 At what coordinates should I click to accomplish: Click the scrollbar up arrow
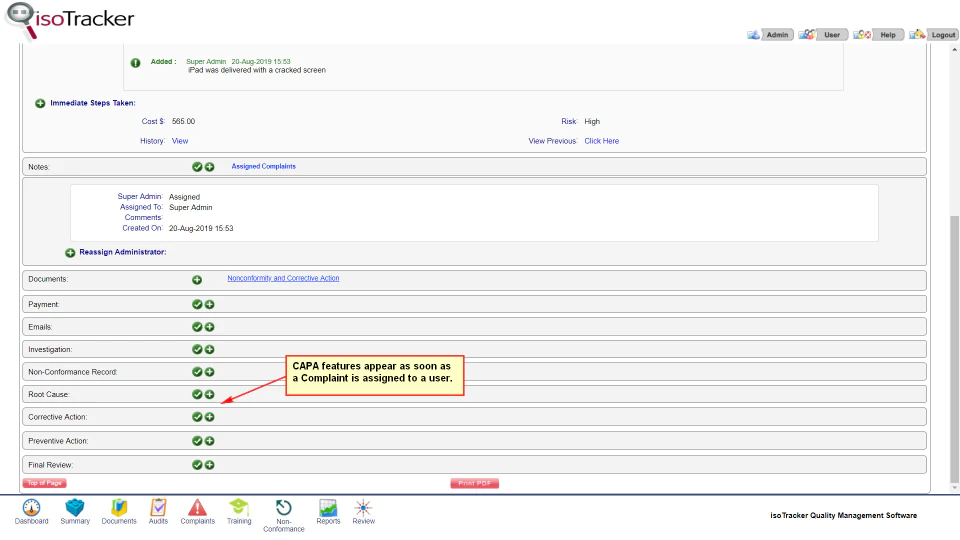pos(954,50)
